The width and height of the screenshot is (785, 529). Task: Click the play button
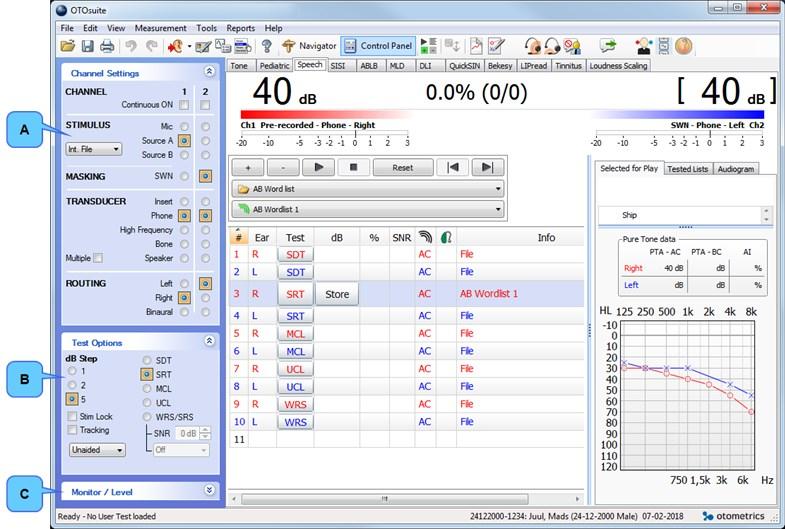[x=318, y=168]
